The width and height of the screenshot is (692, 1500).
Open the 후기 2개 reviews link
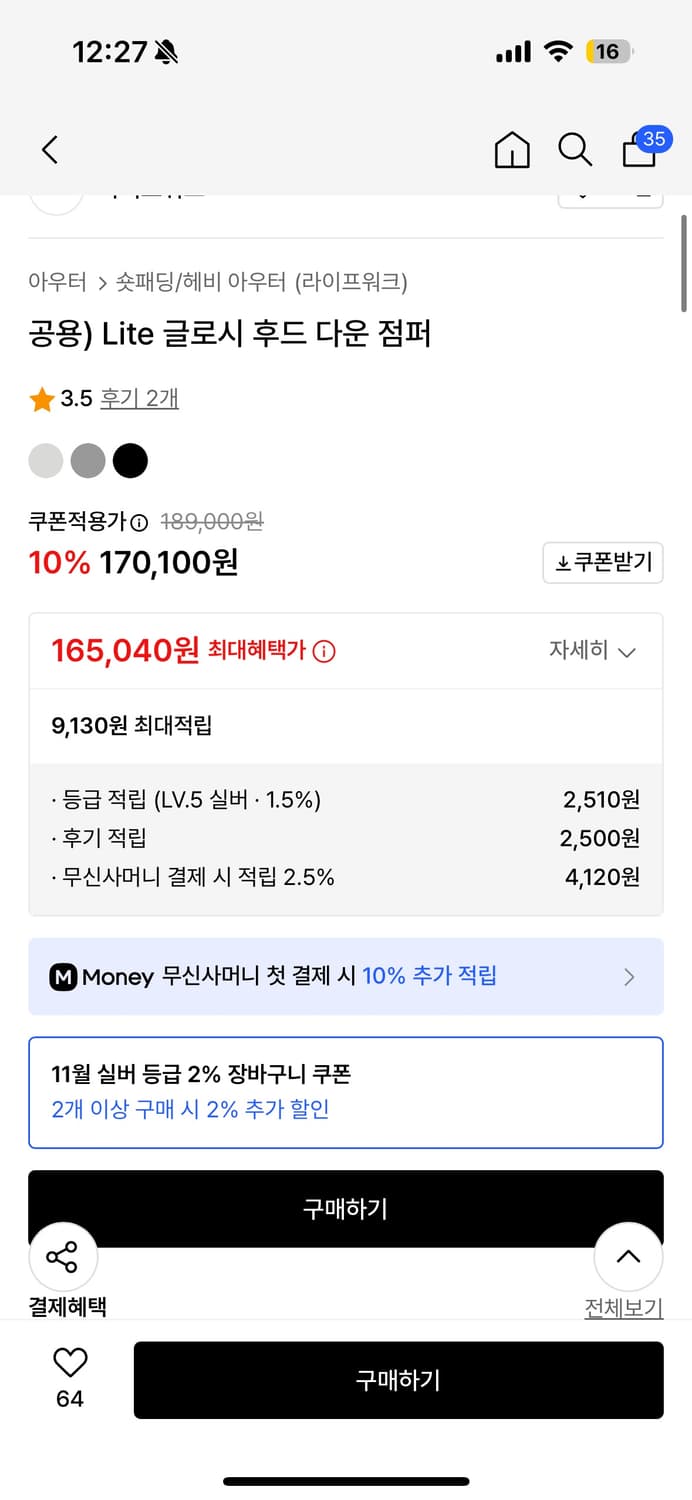(139, 397)
